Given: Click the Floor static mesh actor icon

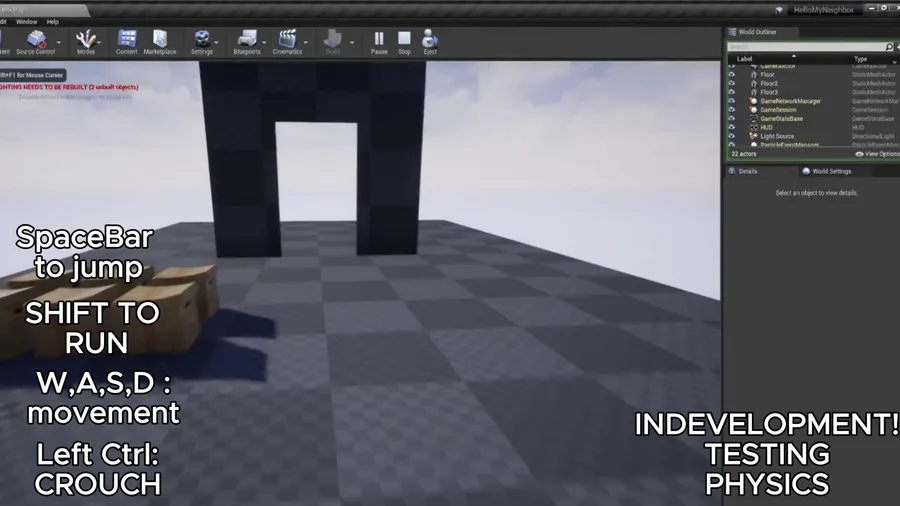Looking at the screenshot, I should (x=754, y=75).
